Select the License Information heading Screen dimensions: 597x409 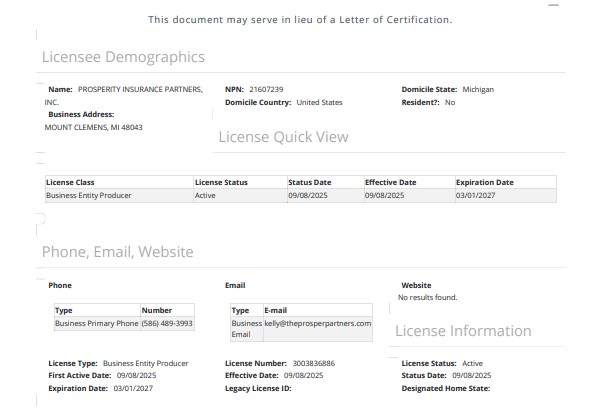coord(463,331)
